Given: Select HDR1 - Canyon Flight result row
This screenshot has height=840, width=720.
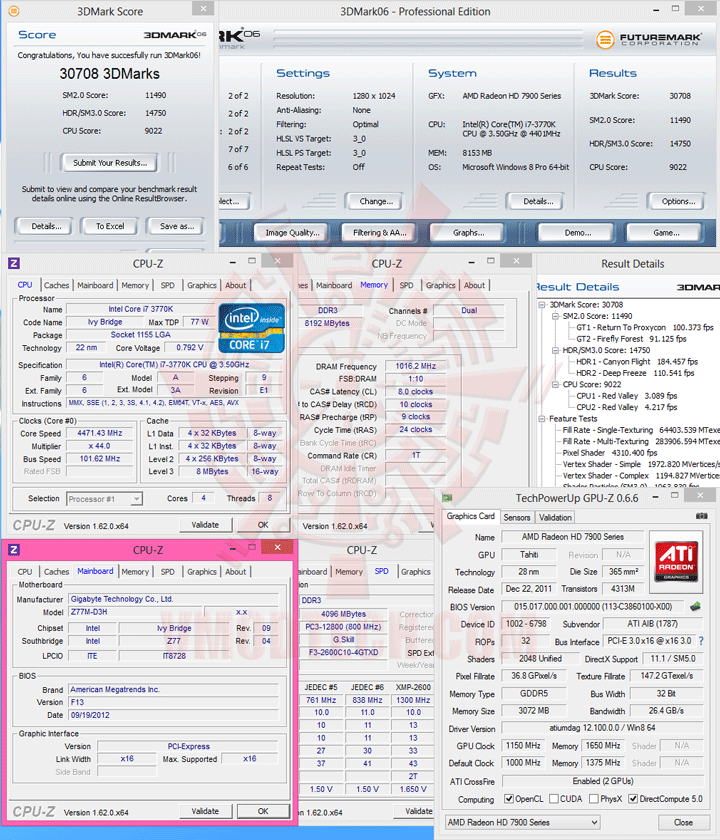Looking at the screenshot, I should [x=637, y=362].
